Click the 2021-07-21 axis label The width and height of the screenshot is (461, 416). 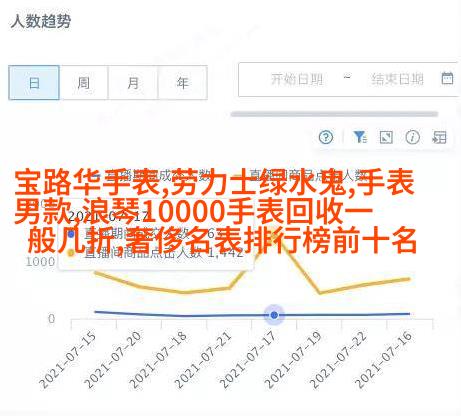(x=203, y=359)
